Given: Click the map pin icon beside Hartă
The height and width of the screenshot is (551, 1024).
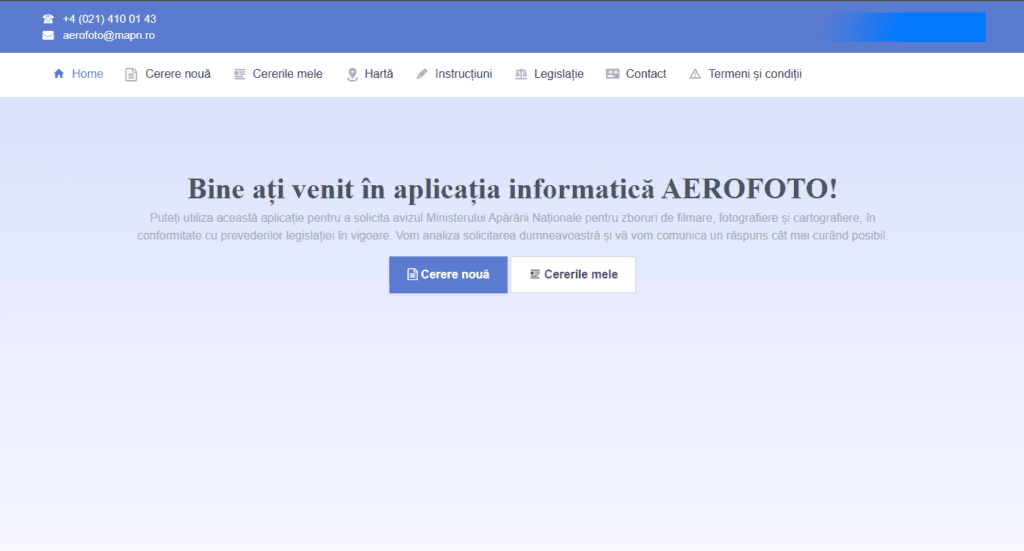Looking at the screenshot, I should pyautogui.click(x=352, y=74).
